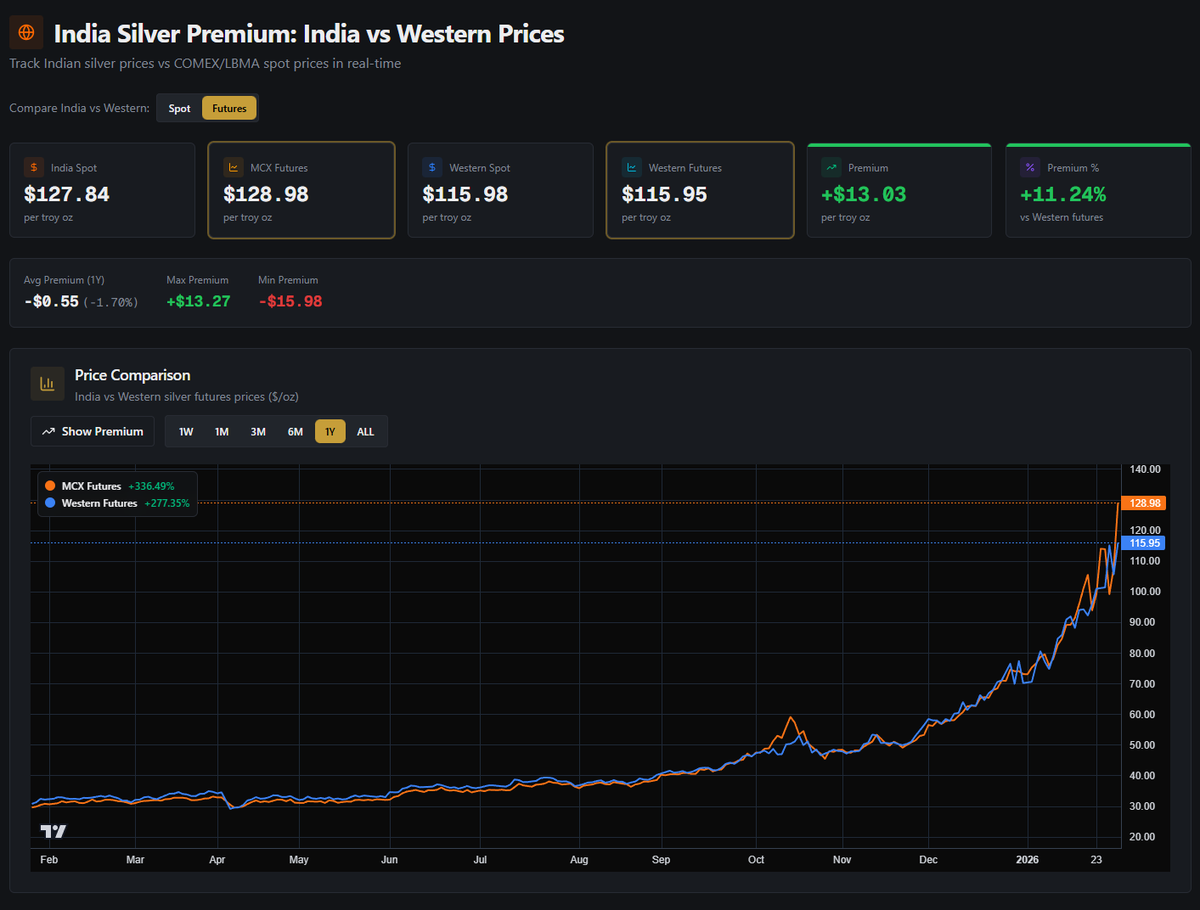Click the +$13.03 premium value

[863, 194]
